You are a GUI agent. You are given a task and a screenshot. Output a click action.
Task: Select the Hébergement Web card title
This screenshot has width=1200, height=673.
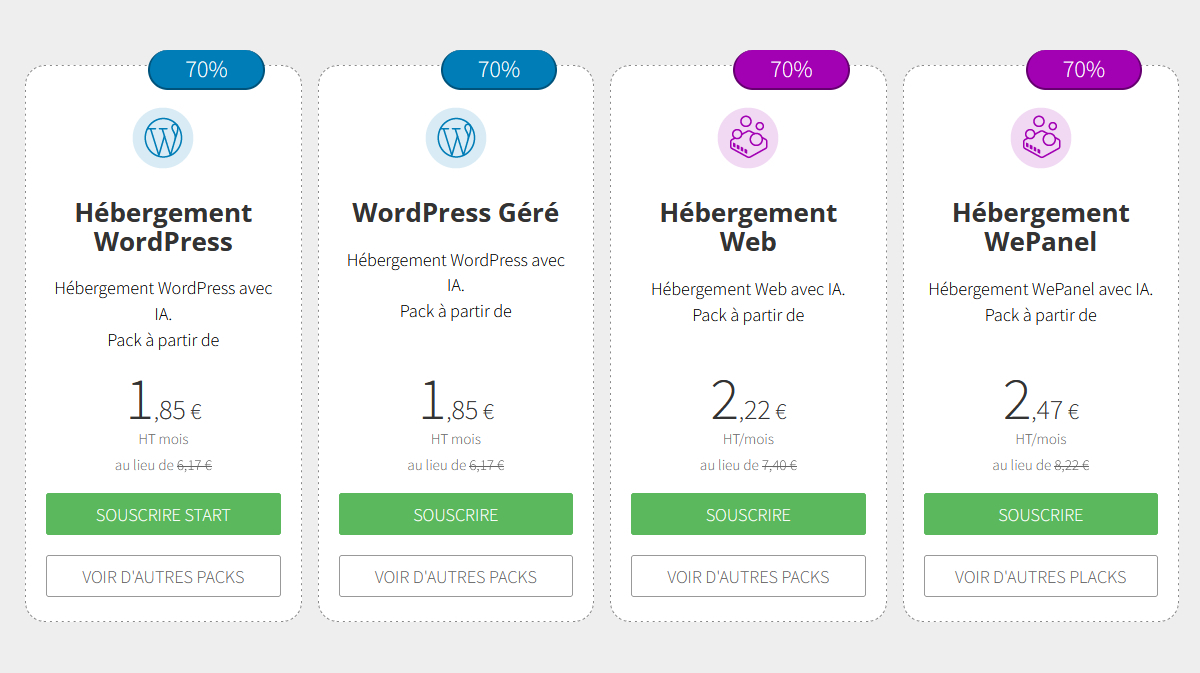[748, 228]
